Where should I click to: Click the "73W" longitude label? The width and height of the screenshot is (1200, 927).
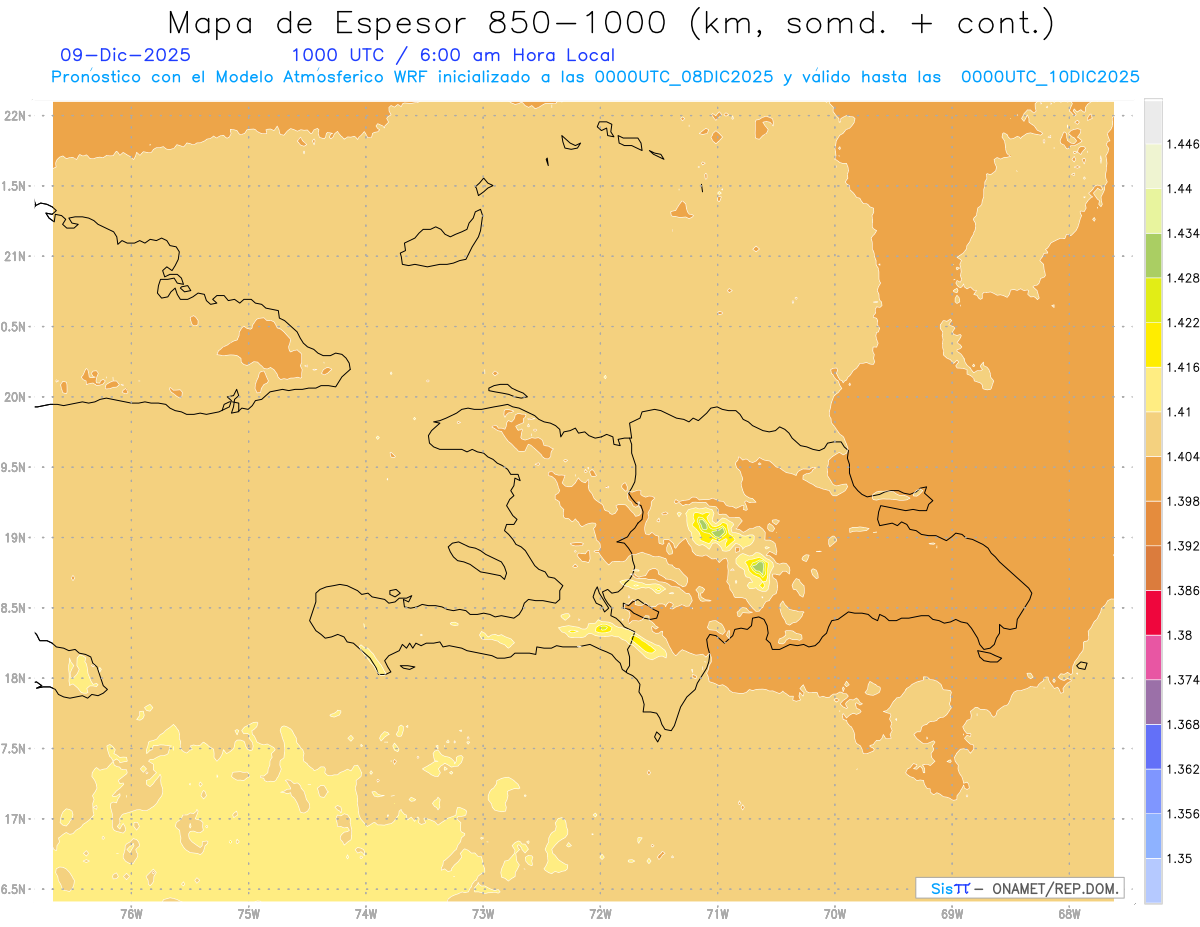(x=483, y=913)
